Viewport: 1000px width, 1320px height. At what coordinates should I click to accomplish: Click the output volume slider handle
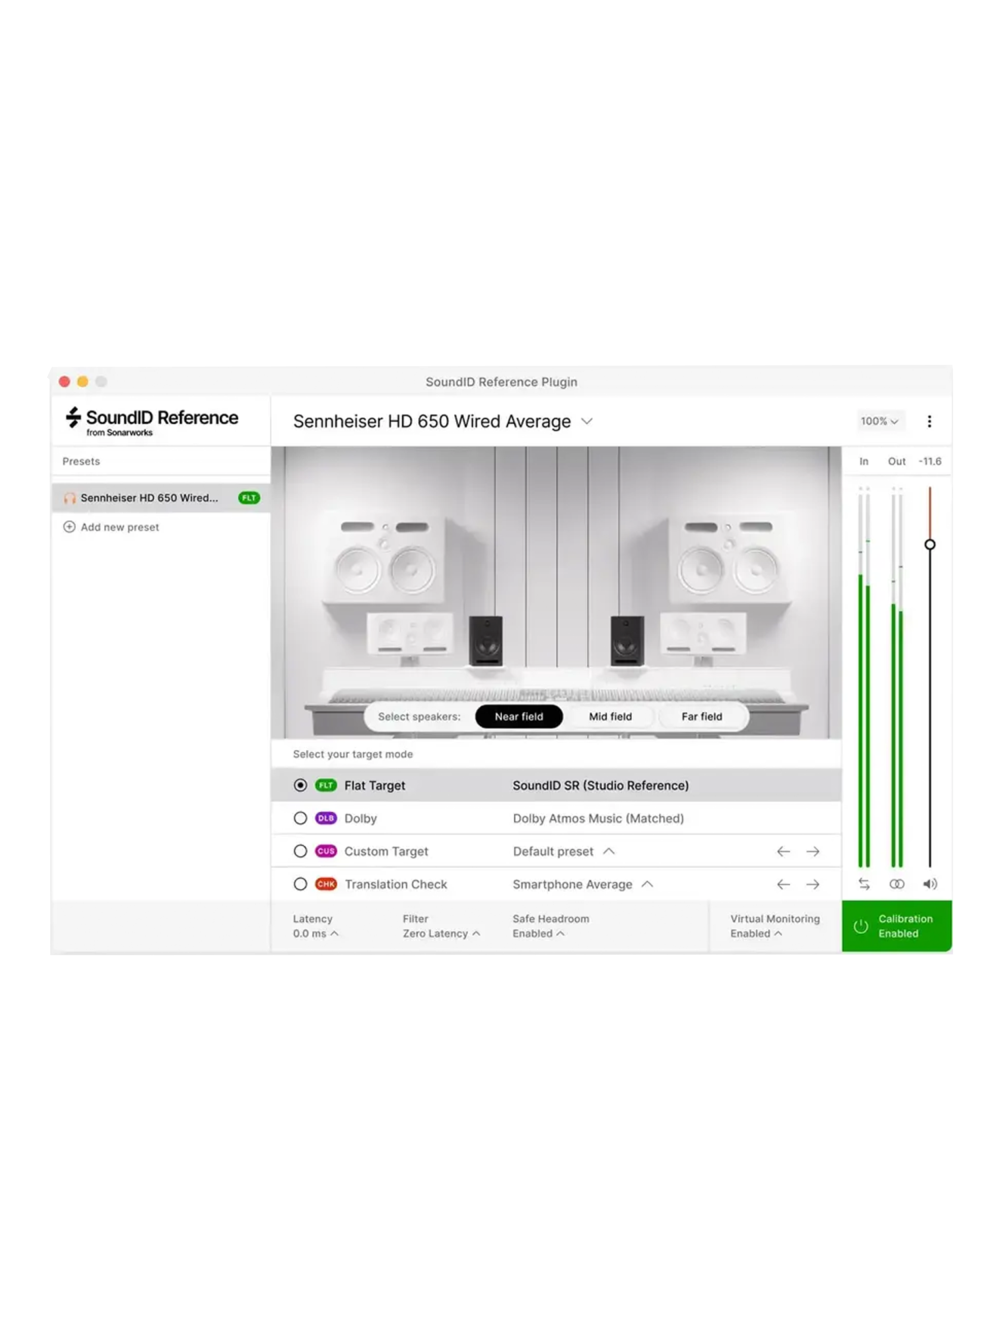point(930,542)
